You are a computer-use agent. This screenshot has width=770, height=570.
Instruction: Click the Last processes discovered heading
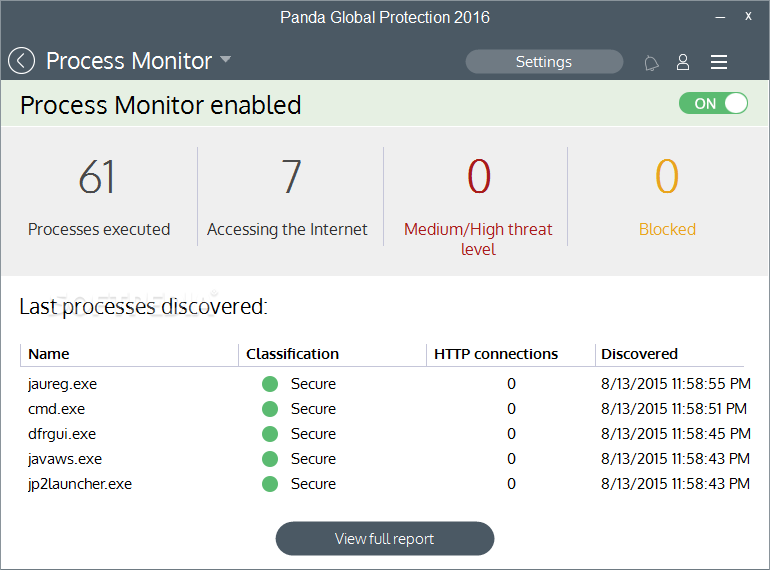point(143,307)
